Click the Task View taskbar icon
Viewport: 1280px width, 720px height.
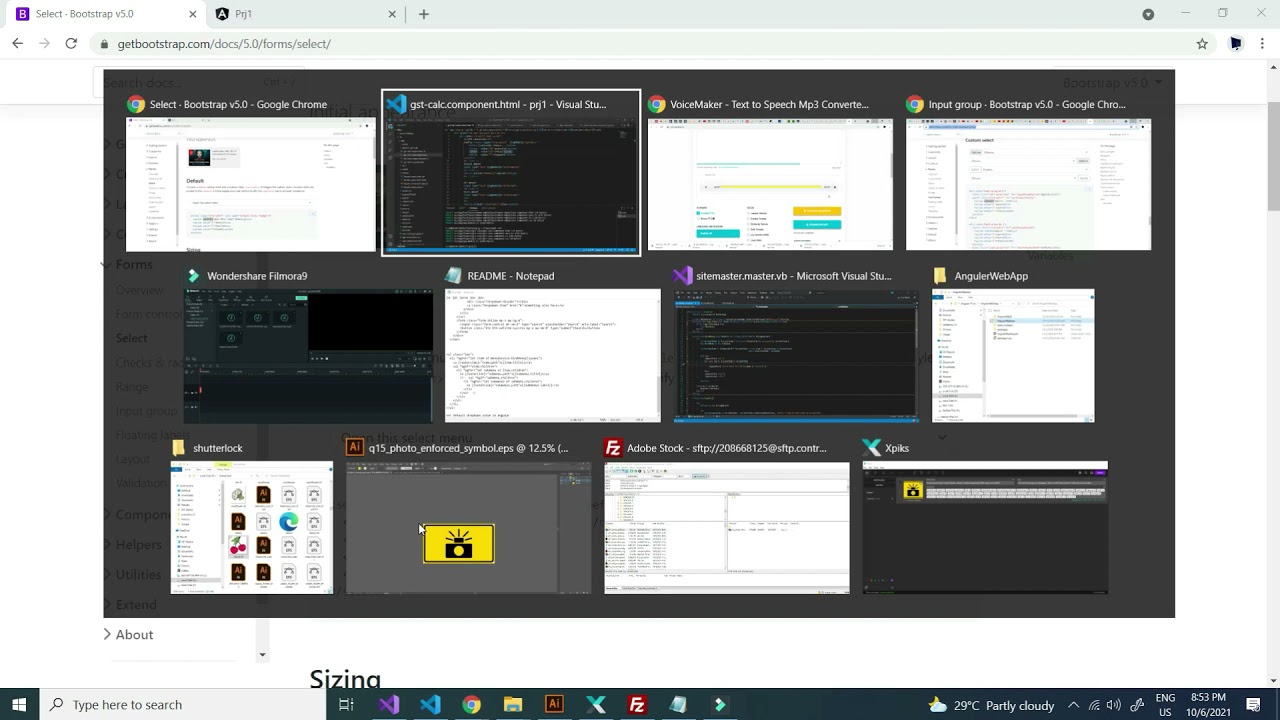tap(346, 705)
